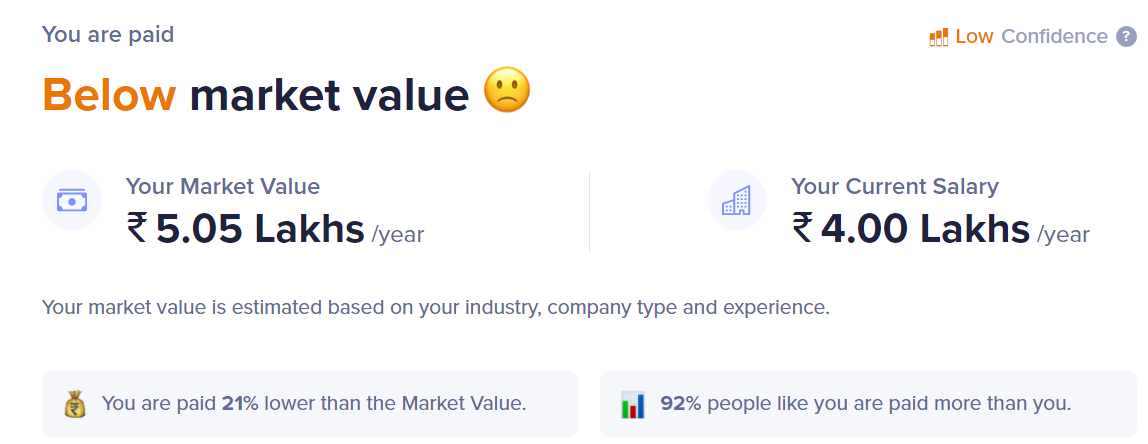
Task: Open the "21% lower than Market Value" card
Action: point(310,404)
